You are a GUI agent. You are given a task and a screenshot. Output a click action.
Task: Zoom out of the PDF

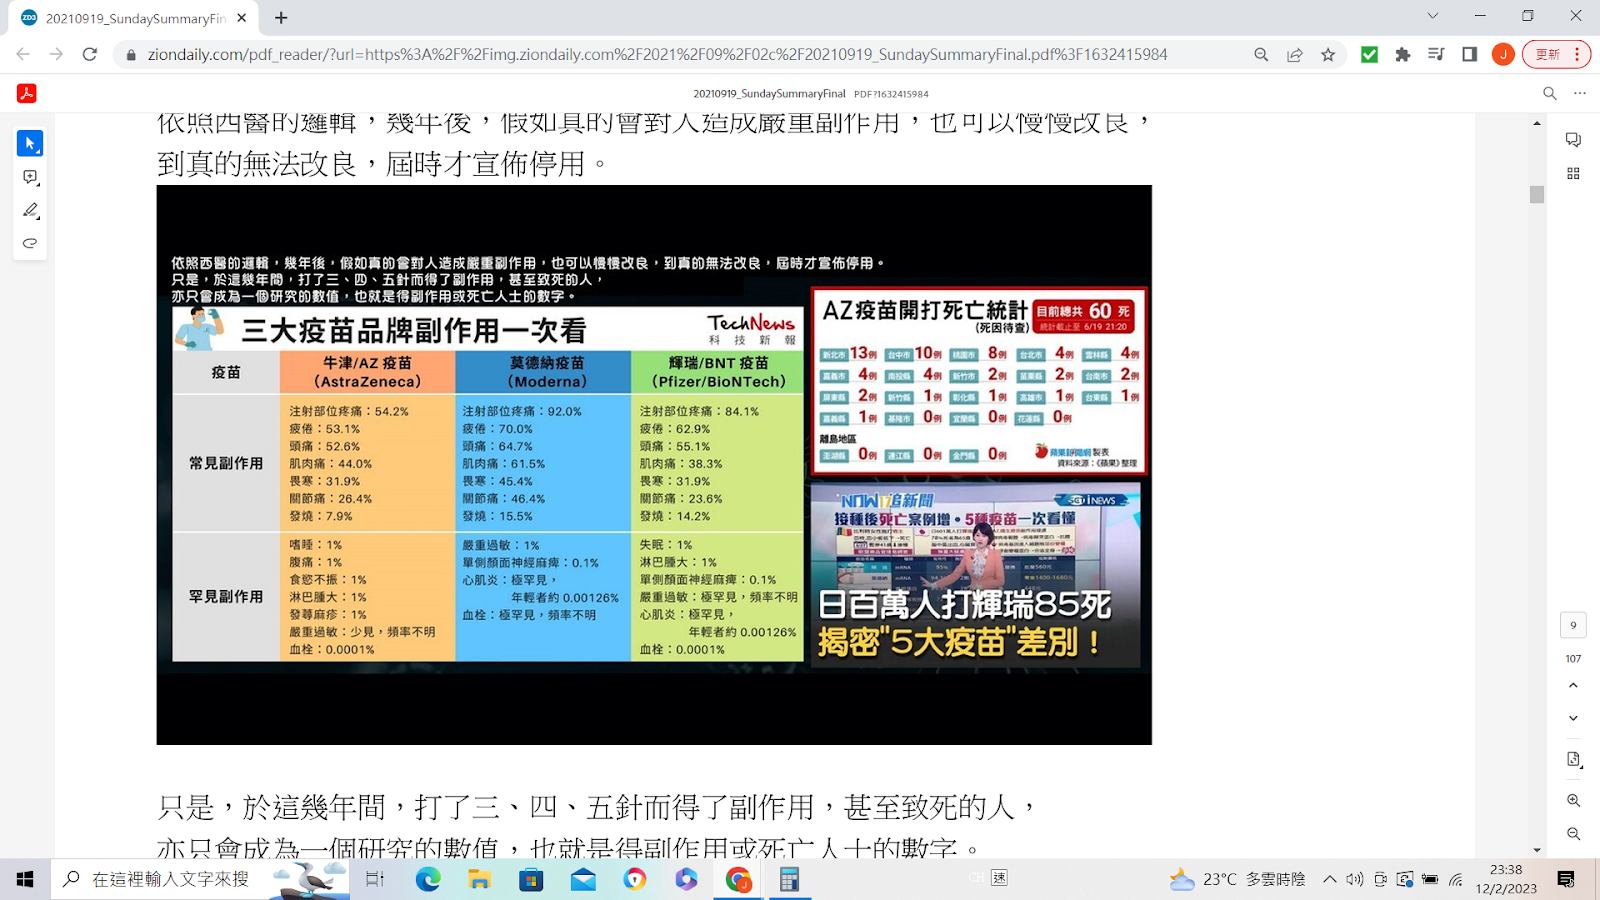pyautogui.click(x=1573, y=834)
